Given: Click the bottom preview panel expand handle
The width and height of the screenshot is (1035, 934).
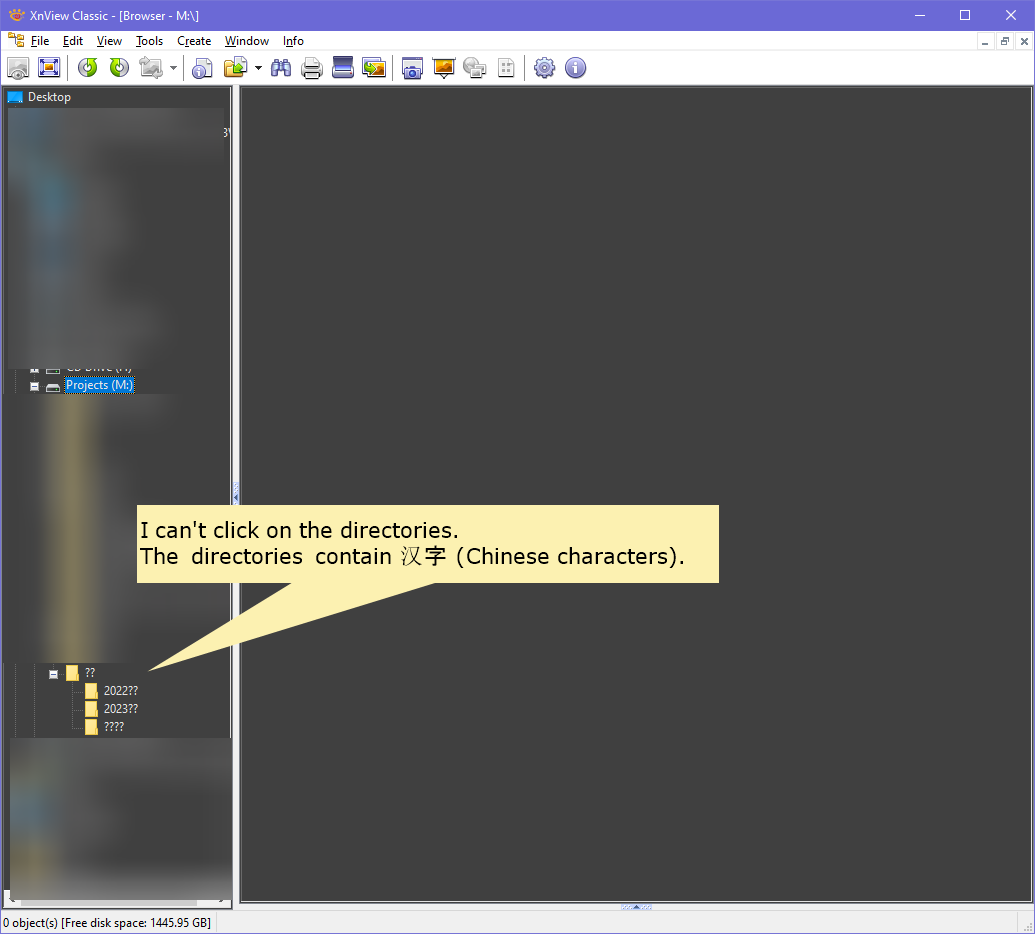Looking at the screenshot, I should [x=636, y=907].
